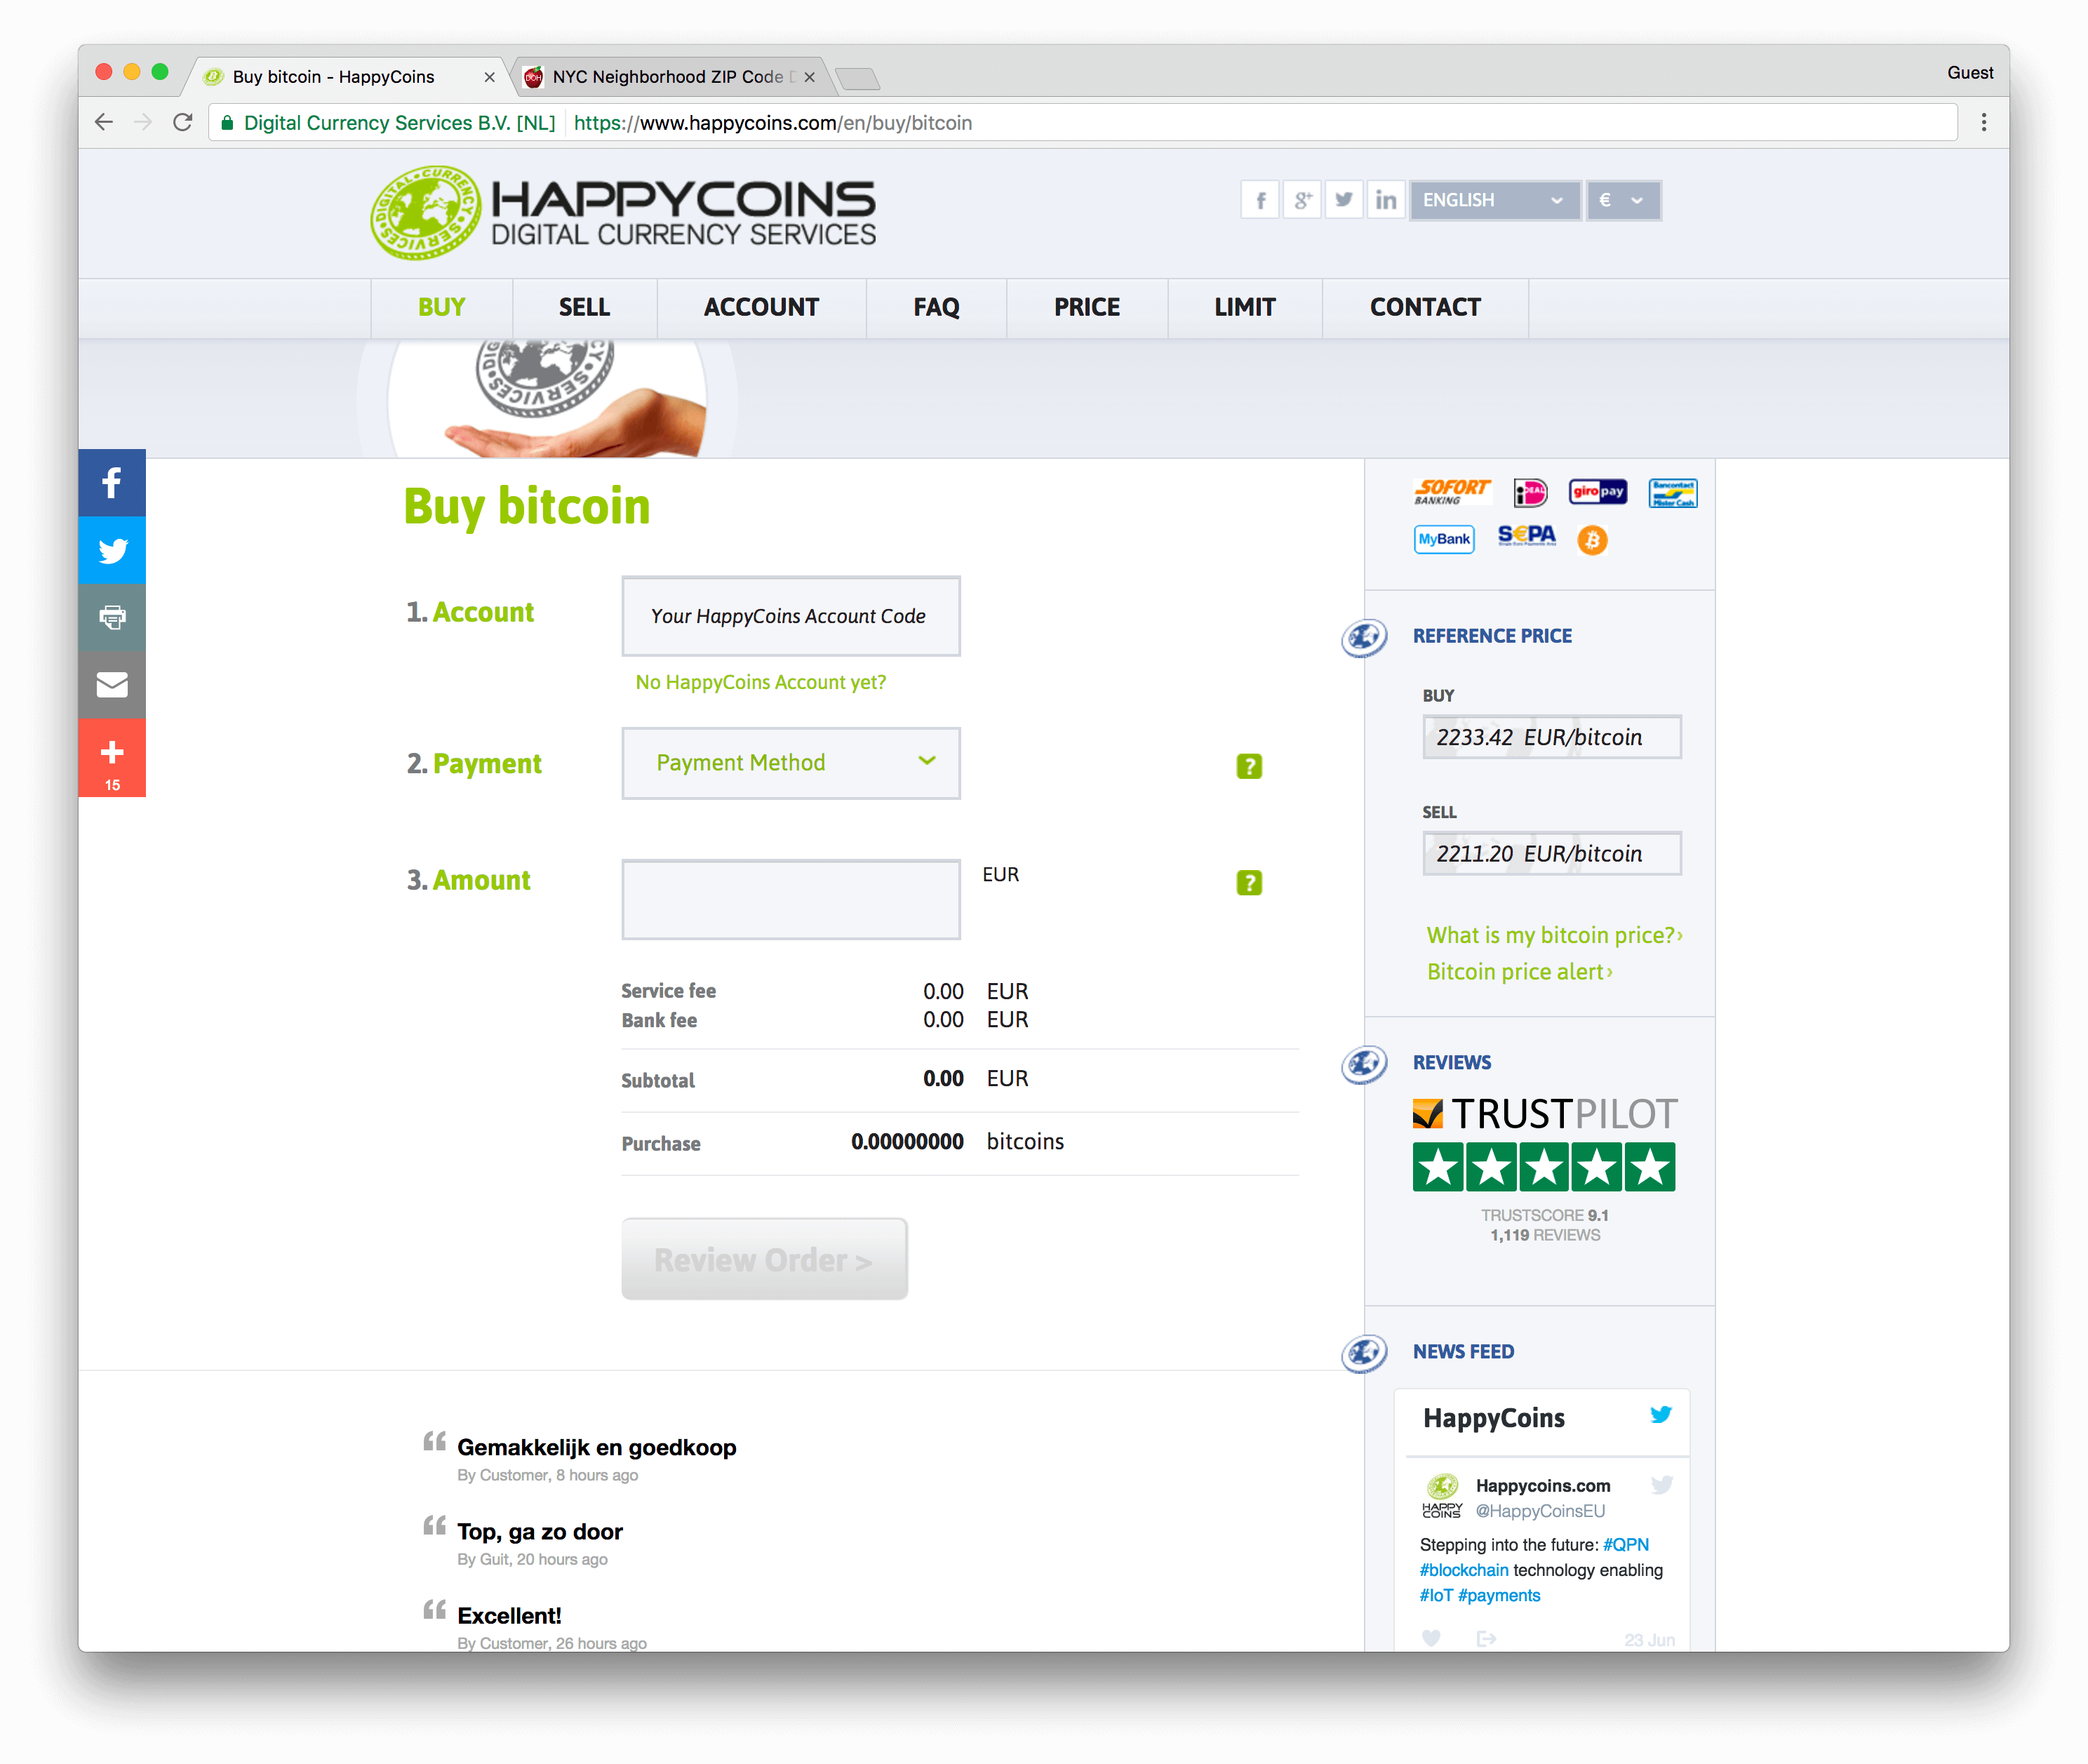Viewport: 2088px width, 1764px height.
Task: Click the Review Order button
Action: tap(764, 1259)
